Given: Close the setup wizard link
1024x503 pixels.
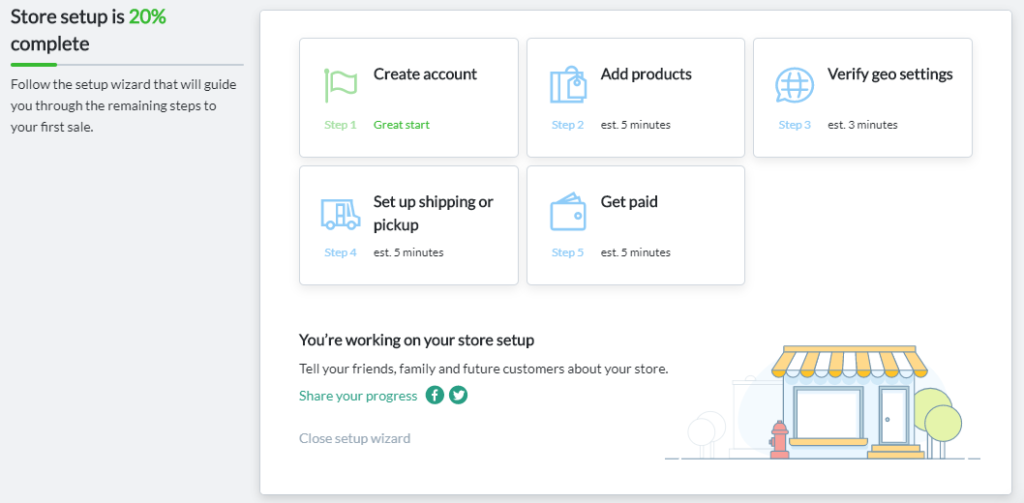Looking at the screenshot, I should pyautogui.click(x=355, y=438).
